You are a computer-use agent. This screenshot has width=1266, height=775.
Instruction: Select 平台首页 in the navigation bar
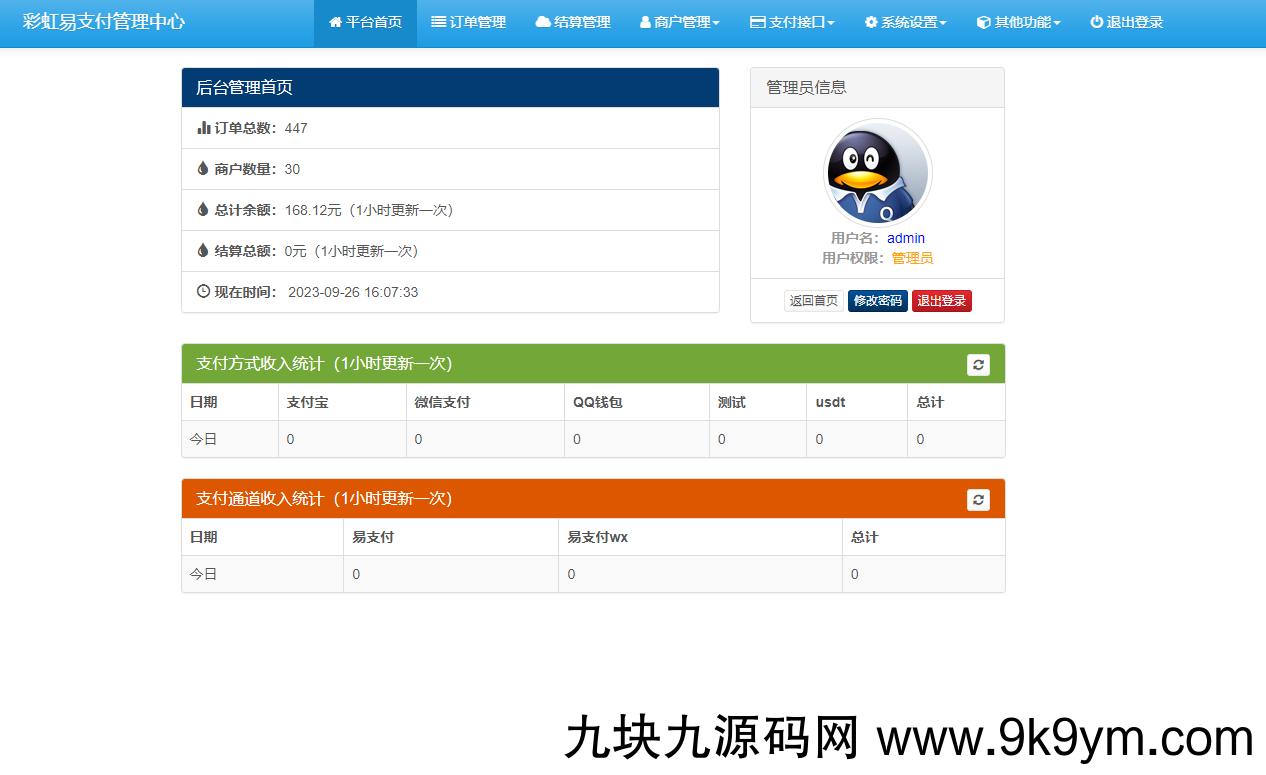click(365, 22)
